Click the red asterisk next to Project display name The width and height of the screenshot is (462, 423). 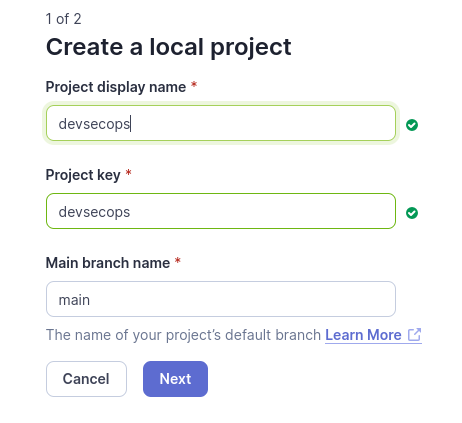coord(194,85)
